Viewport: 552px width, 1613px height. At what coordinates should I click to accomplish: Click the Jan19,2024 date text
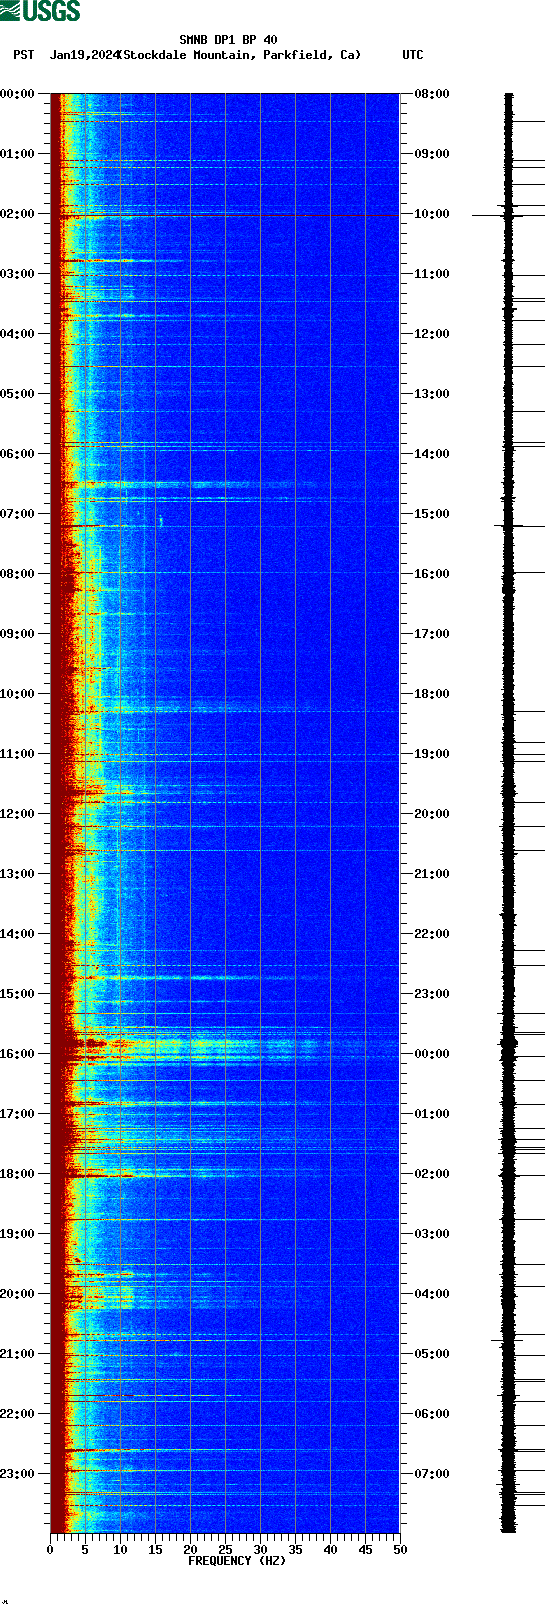tap(83, 55)
